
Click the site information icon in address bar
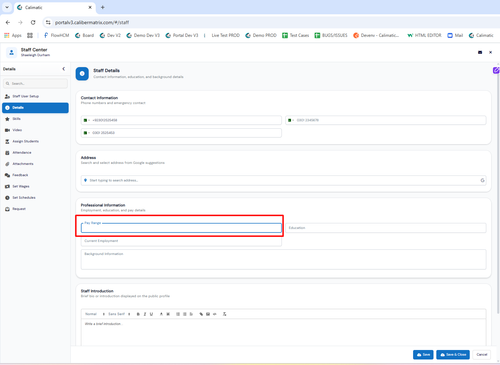pos(48,22)
